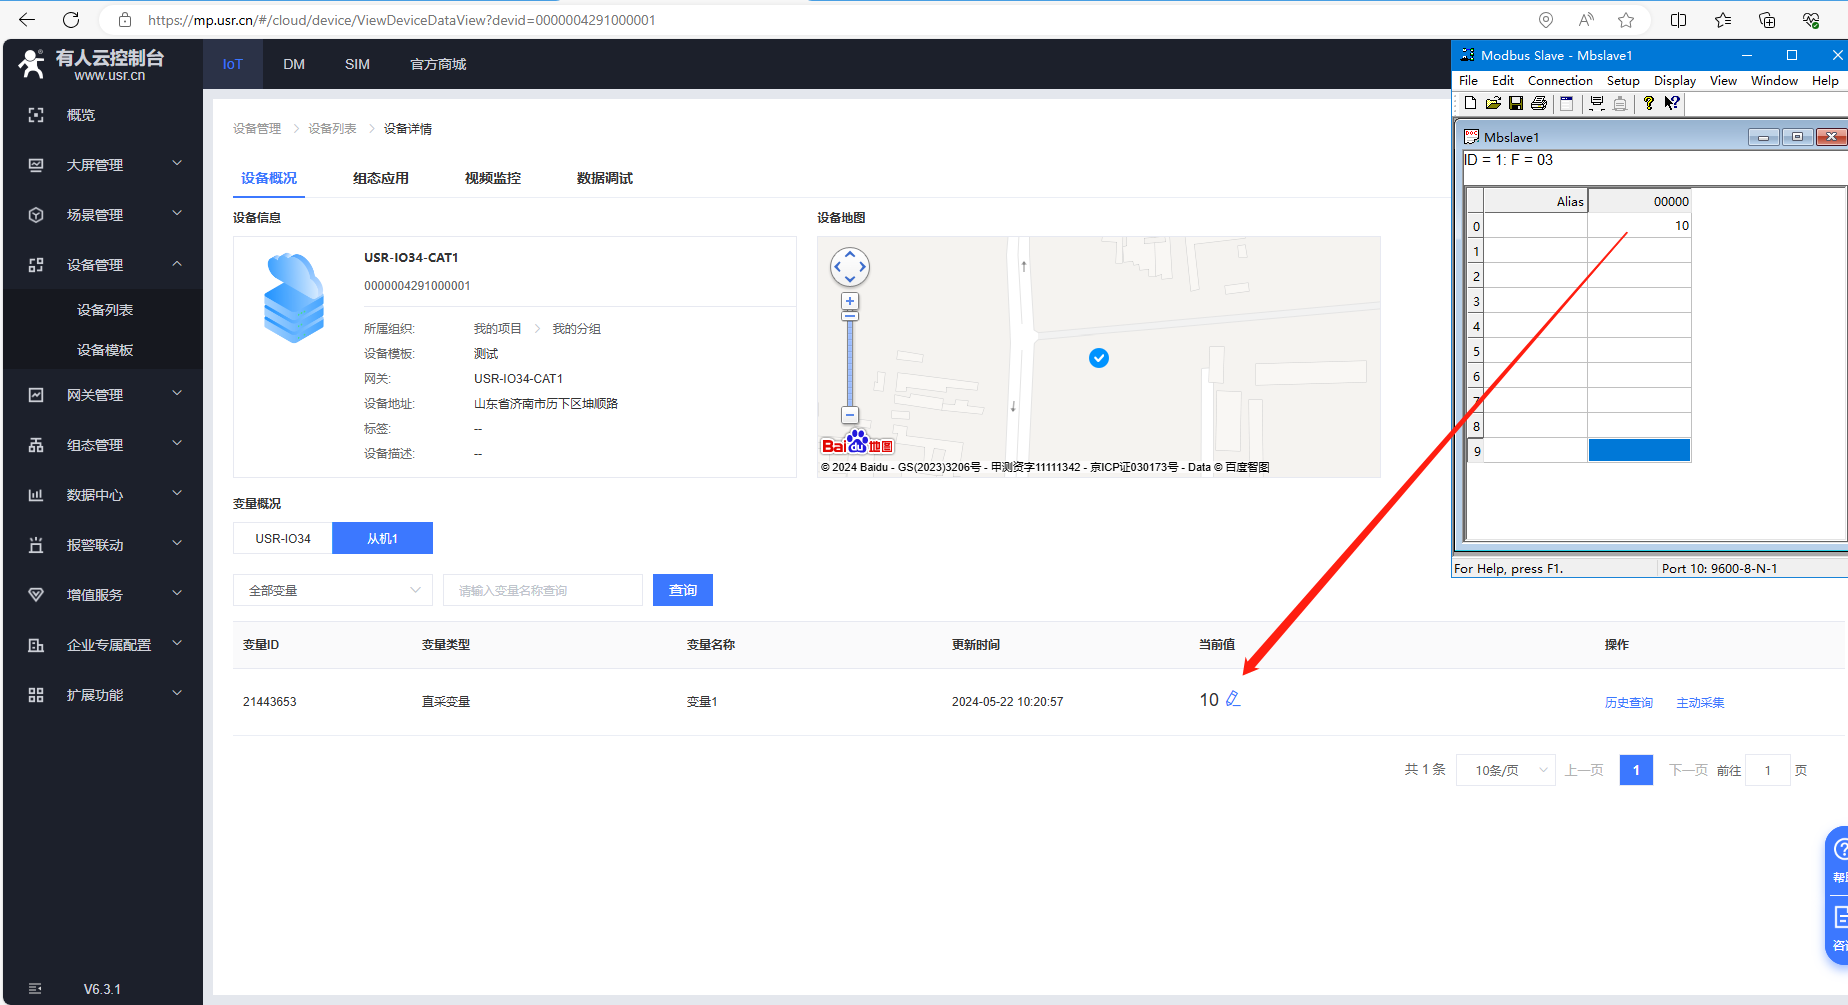Click the pencil edit icon beside value 10

click(1233, 699)
